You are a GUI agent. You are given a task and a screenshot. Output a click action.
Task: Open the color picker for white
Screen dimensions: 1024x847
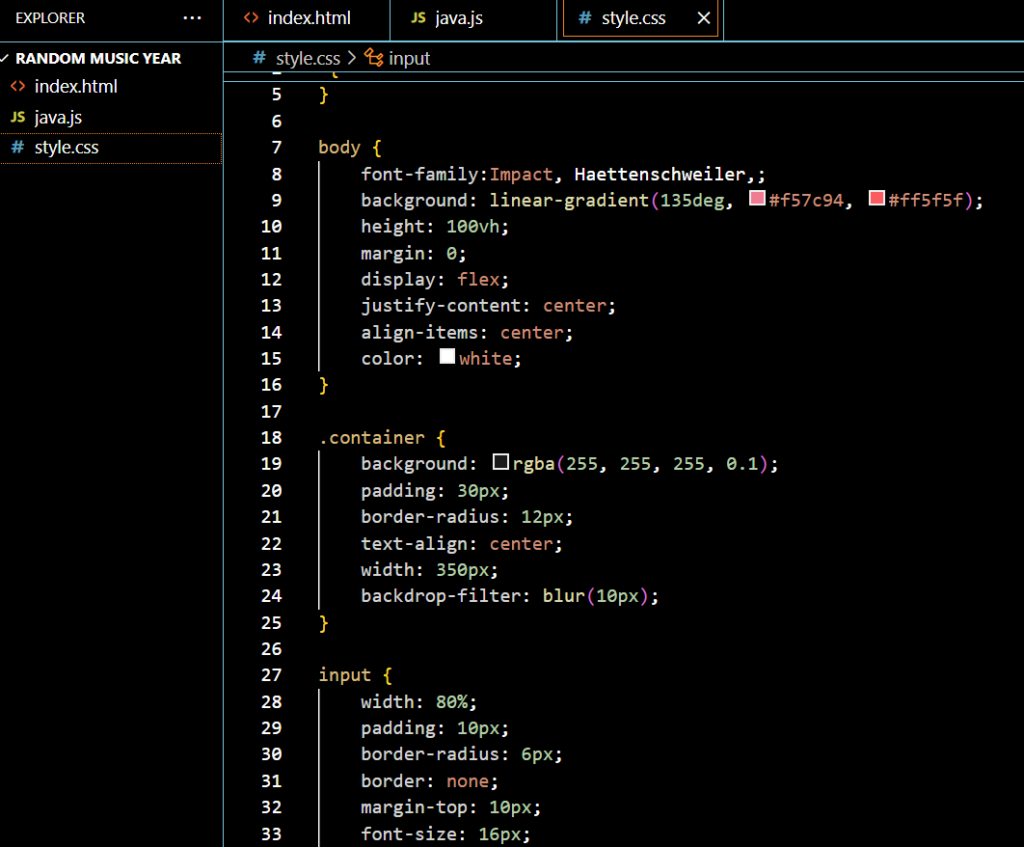[448, 357]
